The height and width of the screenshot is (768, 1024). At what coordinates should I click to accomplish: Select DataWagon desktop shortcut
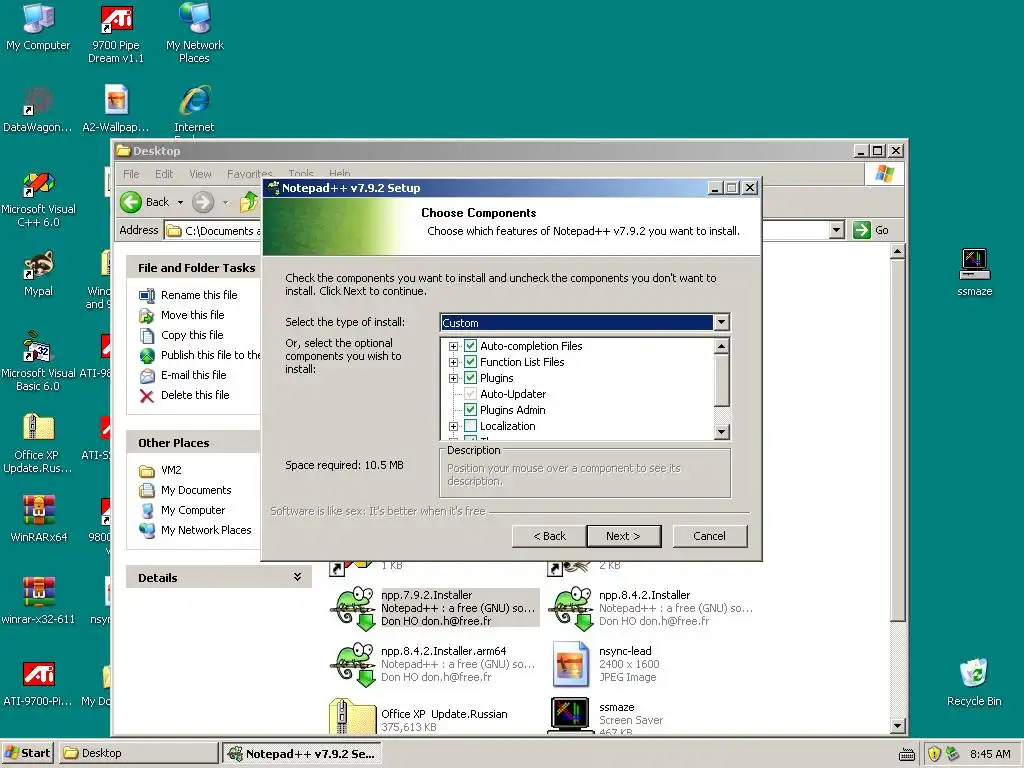point(37,108)
